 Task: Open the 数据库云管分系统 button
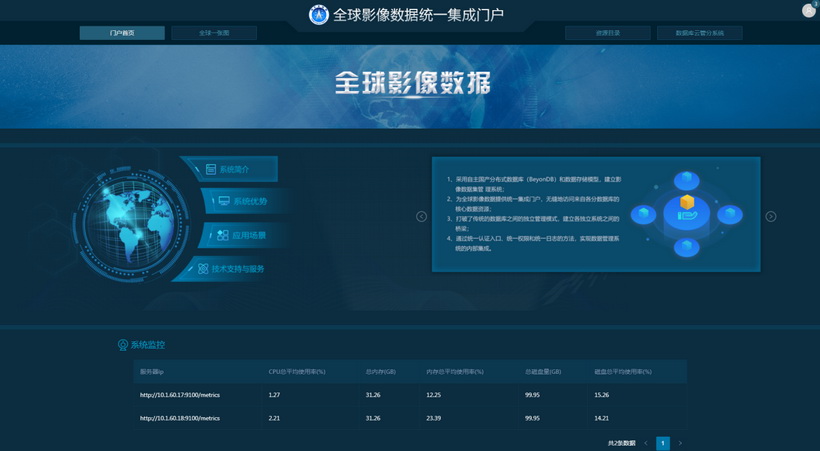click(699, 33)
